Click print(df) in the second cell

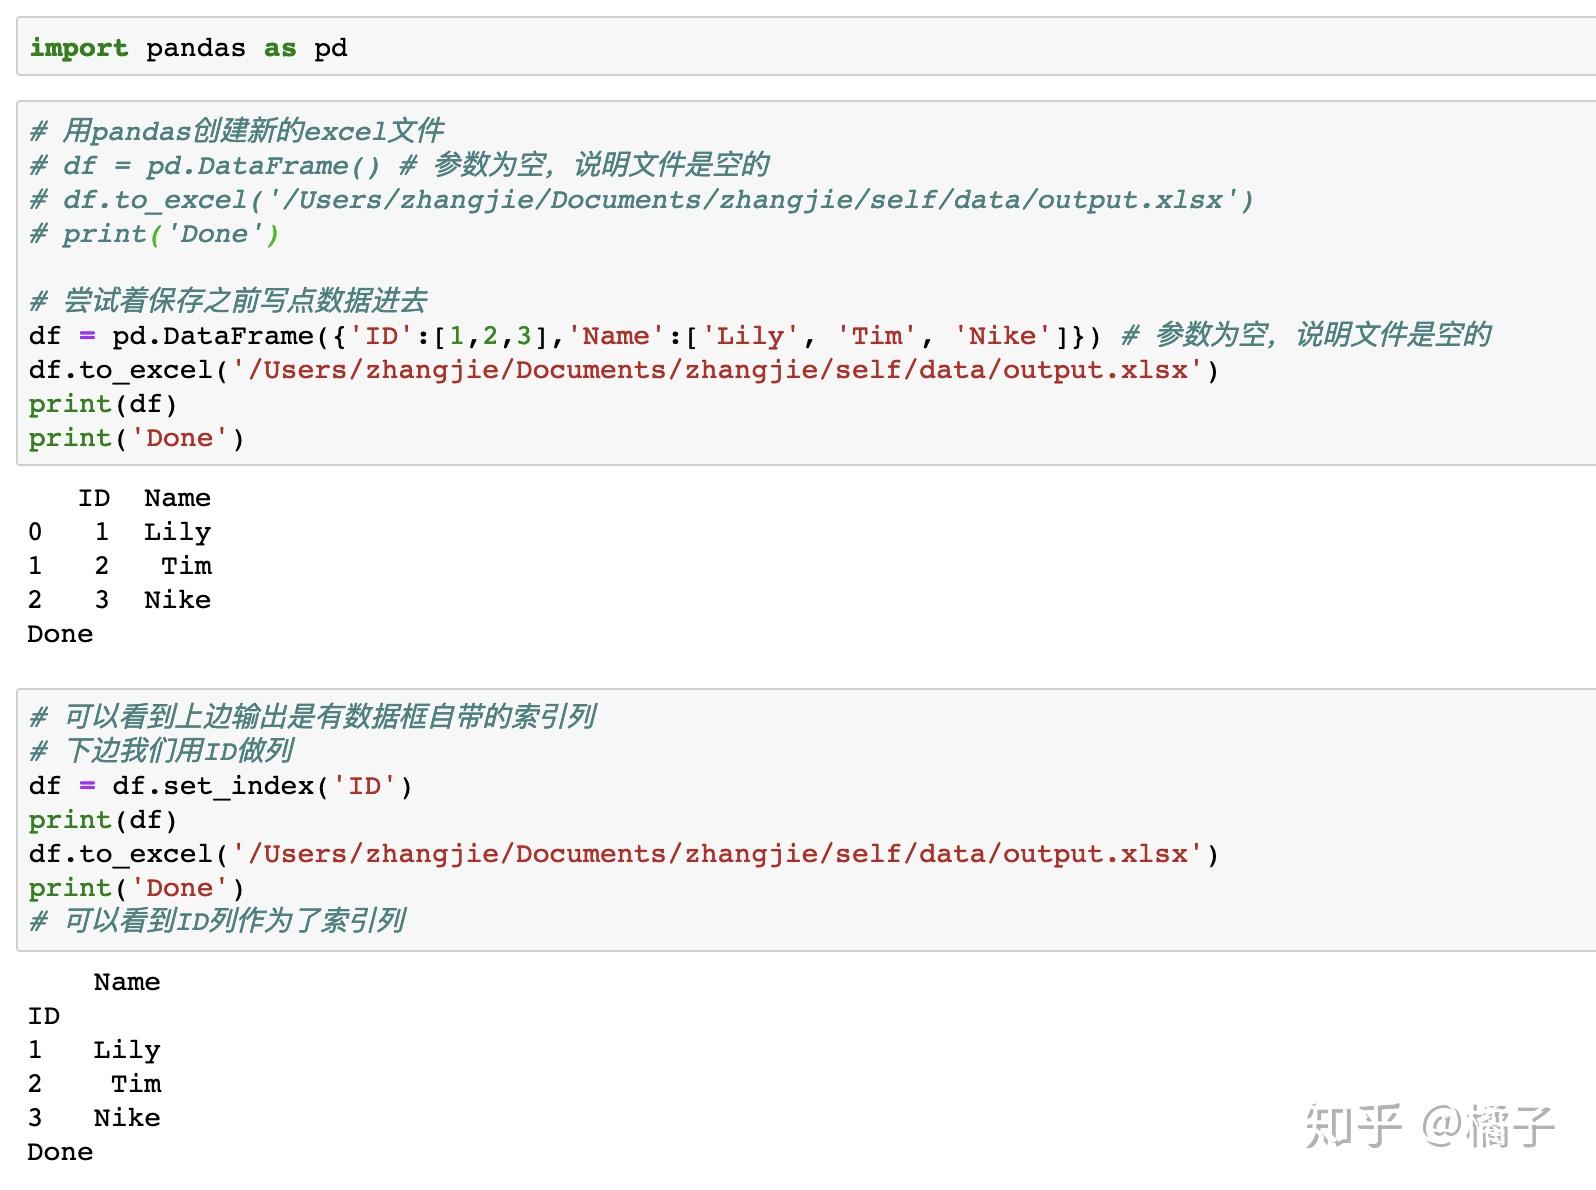(103, 404)
